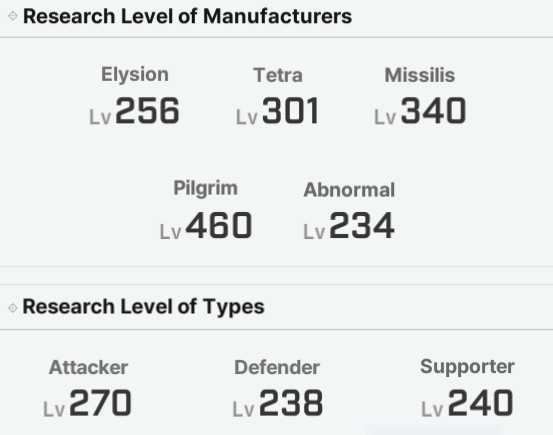Select the Defender type label
This screenshot has height=435, width=553.
(x=277, y=367)
